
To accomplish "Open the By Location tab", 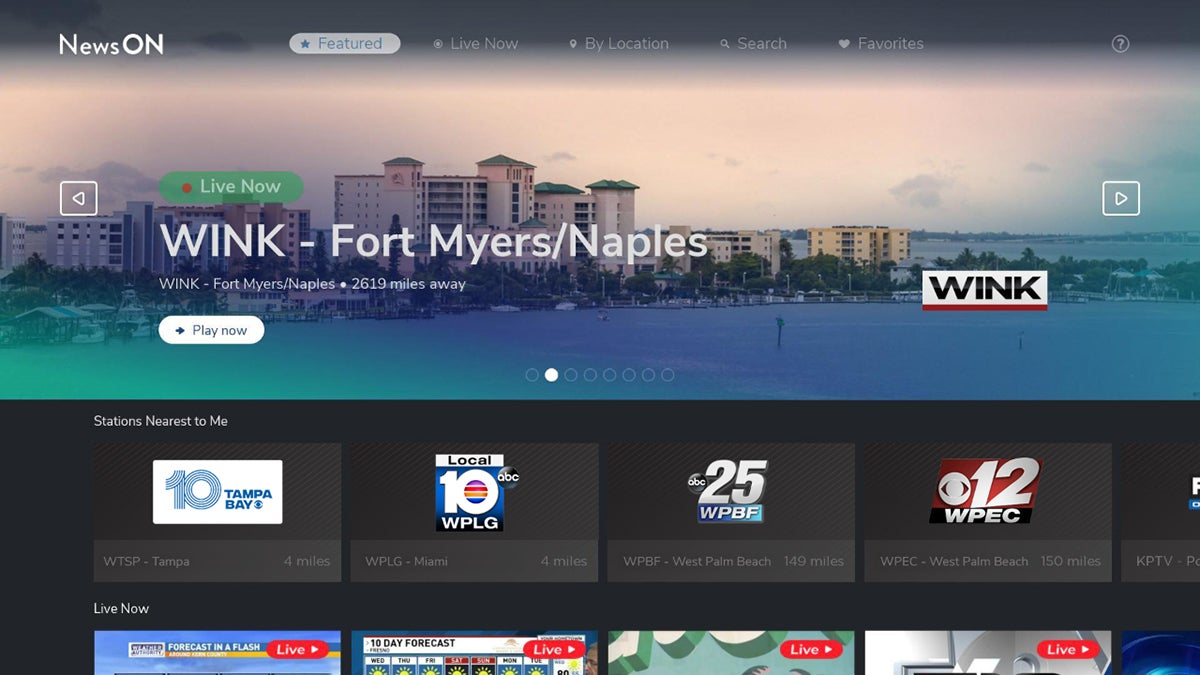I will point(619,44).
